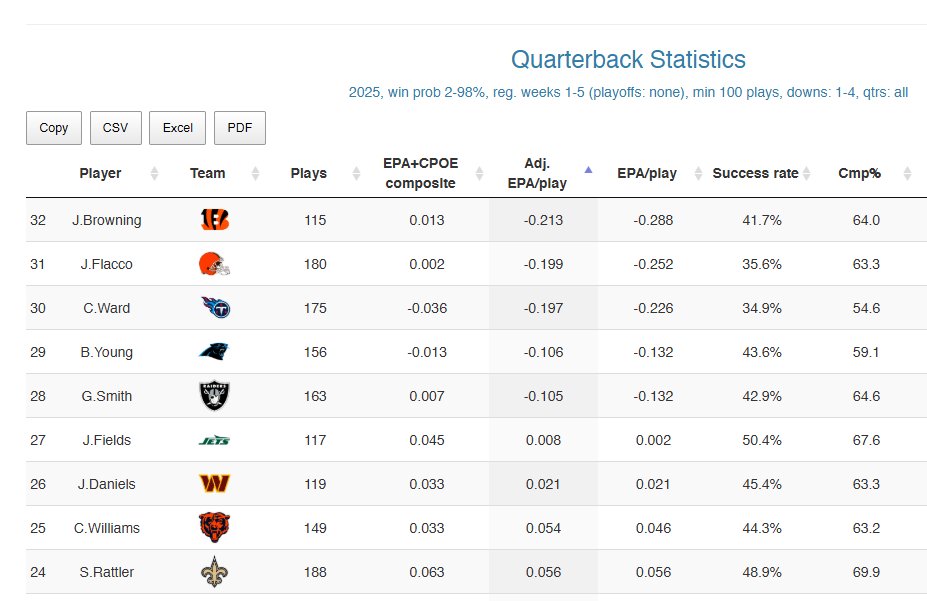This screenshot has height=601, width=927.
Task: Export table using Excel button
Action: coord(177,128)
